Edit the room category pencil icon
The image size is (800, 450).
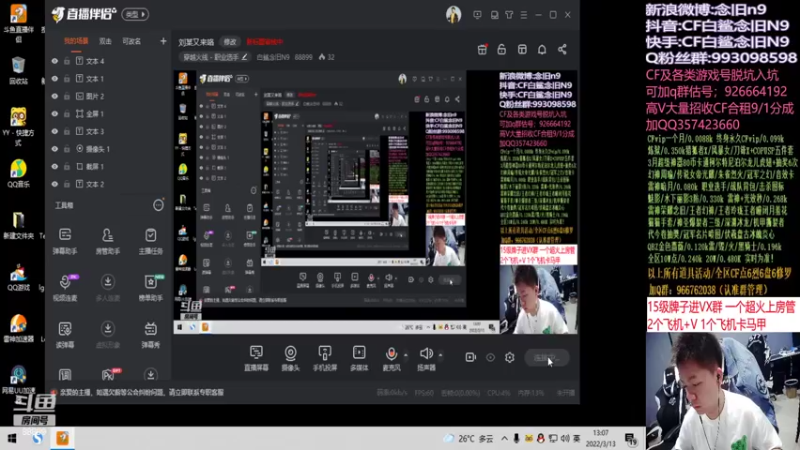[x=244, y=57]
